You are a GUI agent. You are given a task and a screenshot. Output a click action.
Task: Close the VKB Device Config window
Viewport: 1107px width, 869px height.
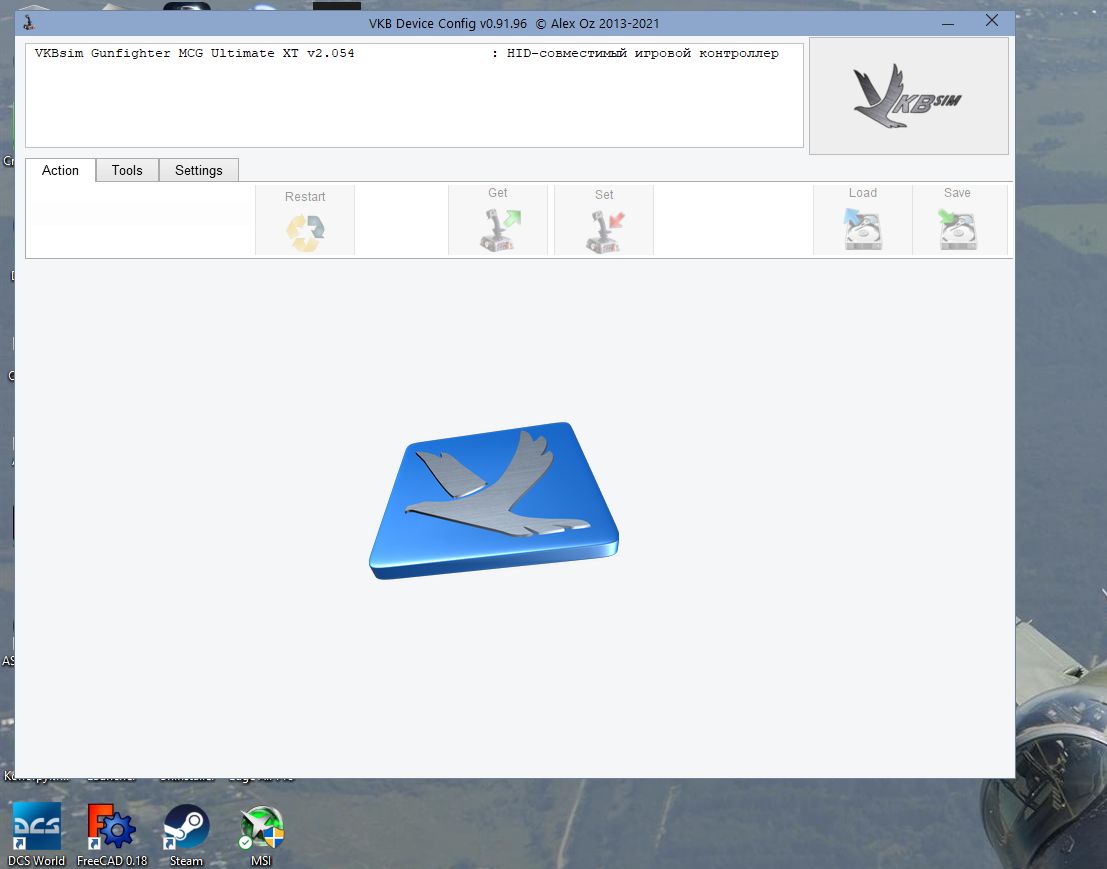992,21
